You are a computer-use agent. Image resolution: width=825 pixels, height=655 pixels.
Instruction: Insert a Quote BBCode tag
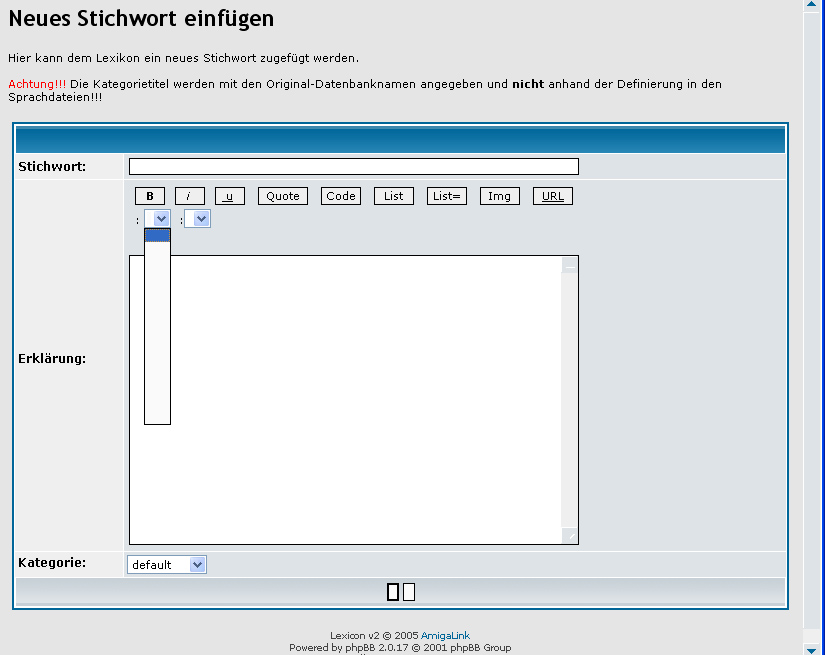pos(282,196)
